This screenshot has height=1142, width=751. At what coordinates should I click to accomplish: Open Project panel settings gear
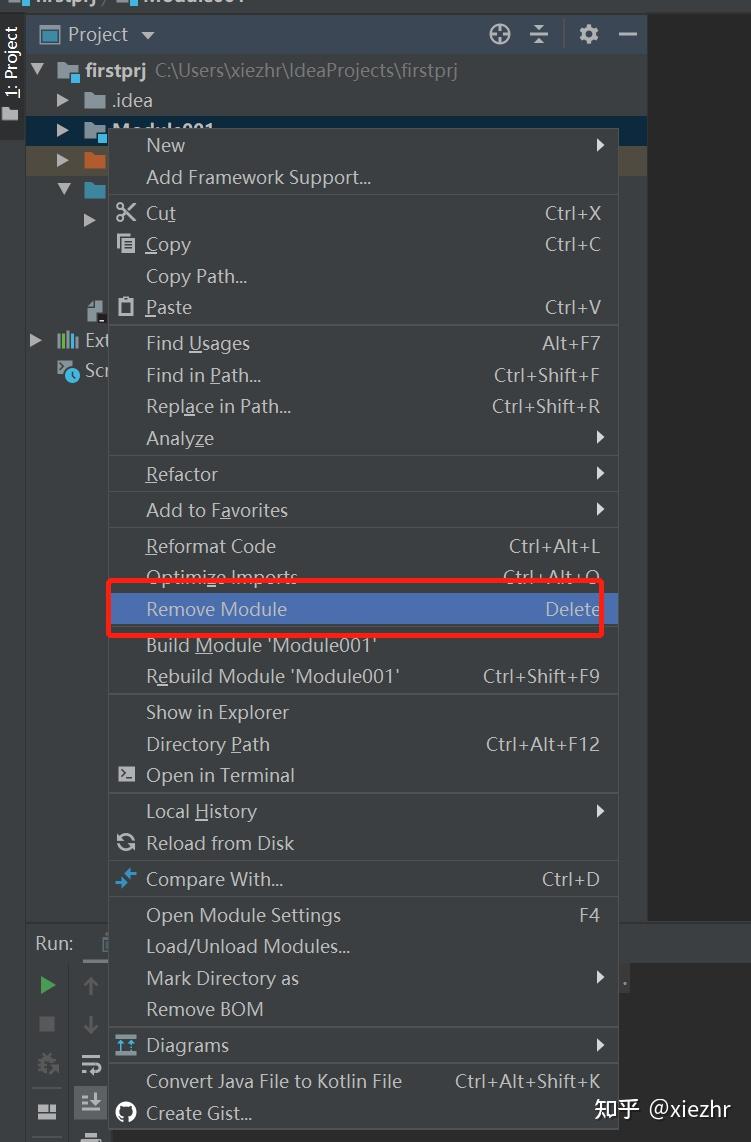click(x=589, y=34)
